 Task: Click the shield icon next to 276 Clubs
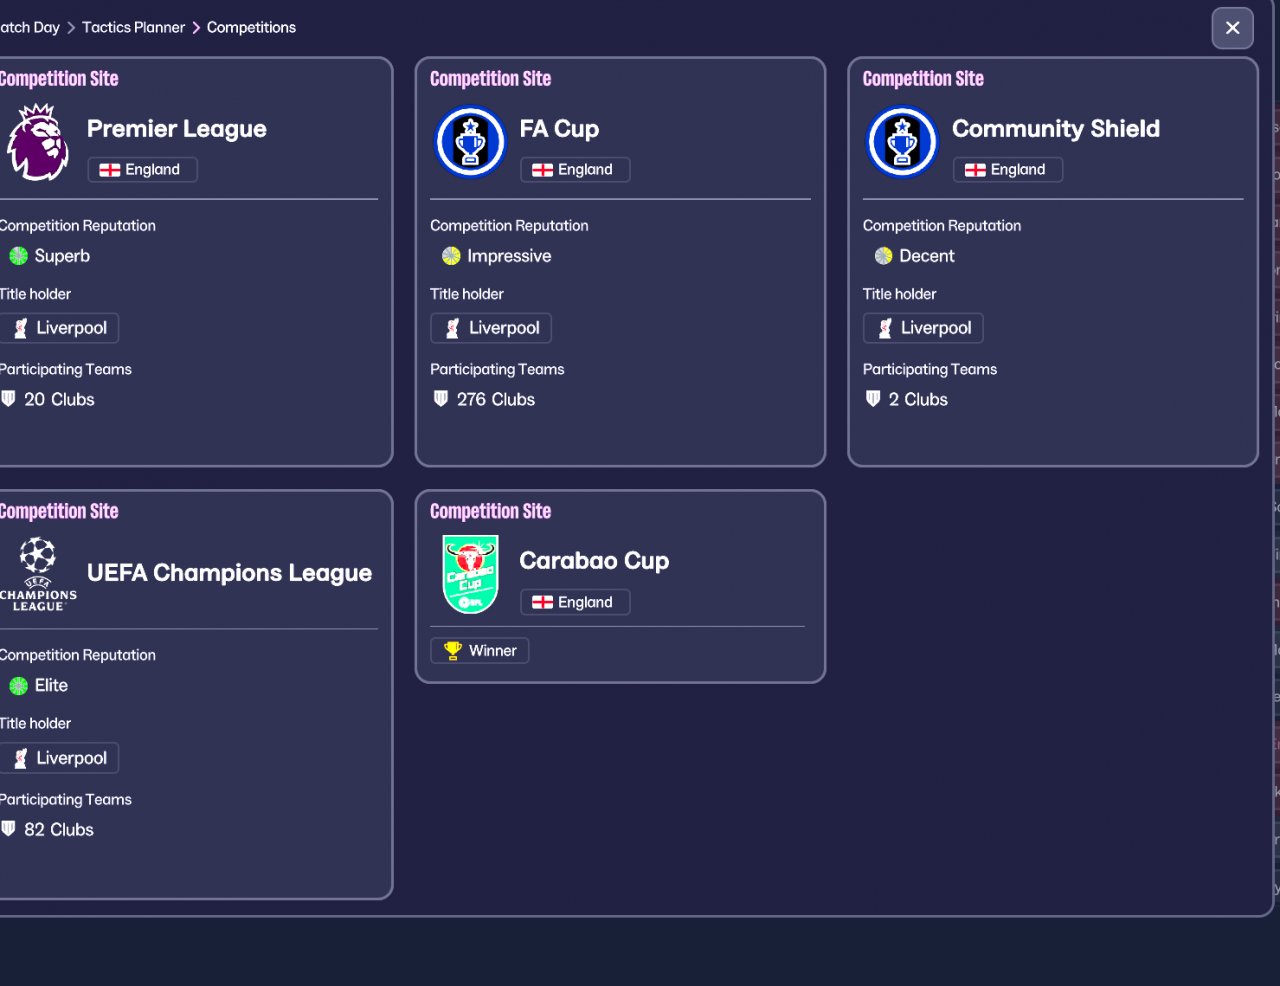tap(441, 399)
